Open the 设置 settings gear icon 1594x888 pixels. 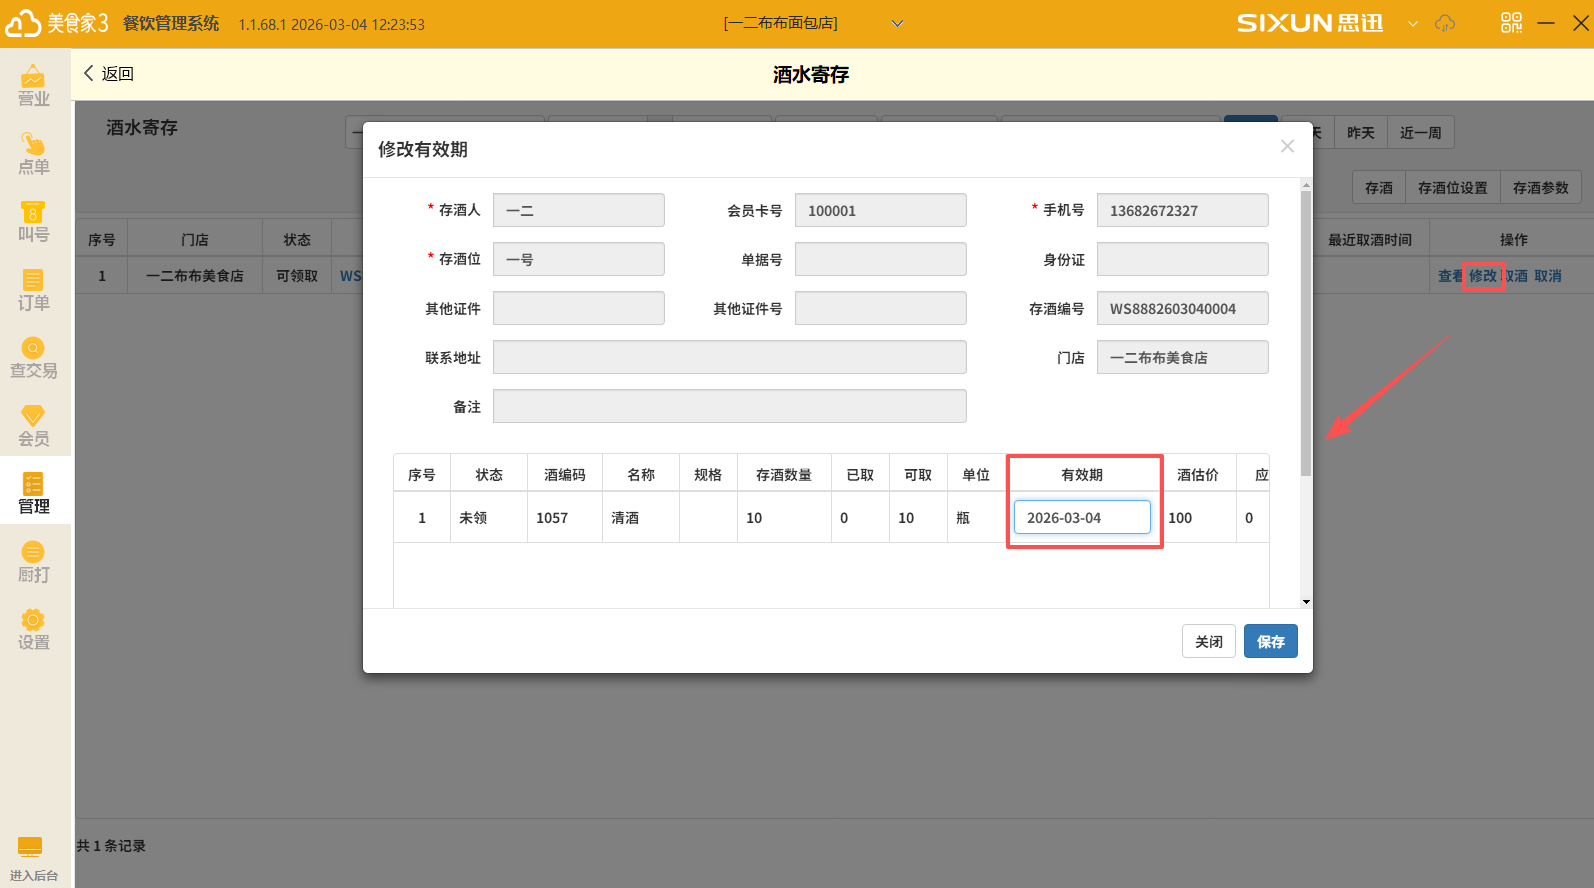click(33, 629)
